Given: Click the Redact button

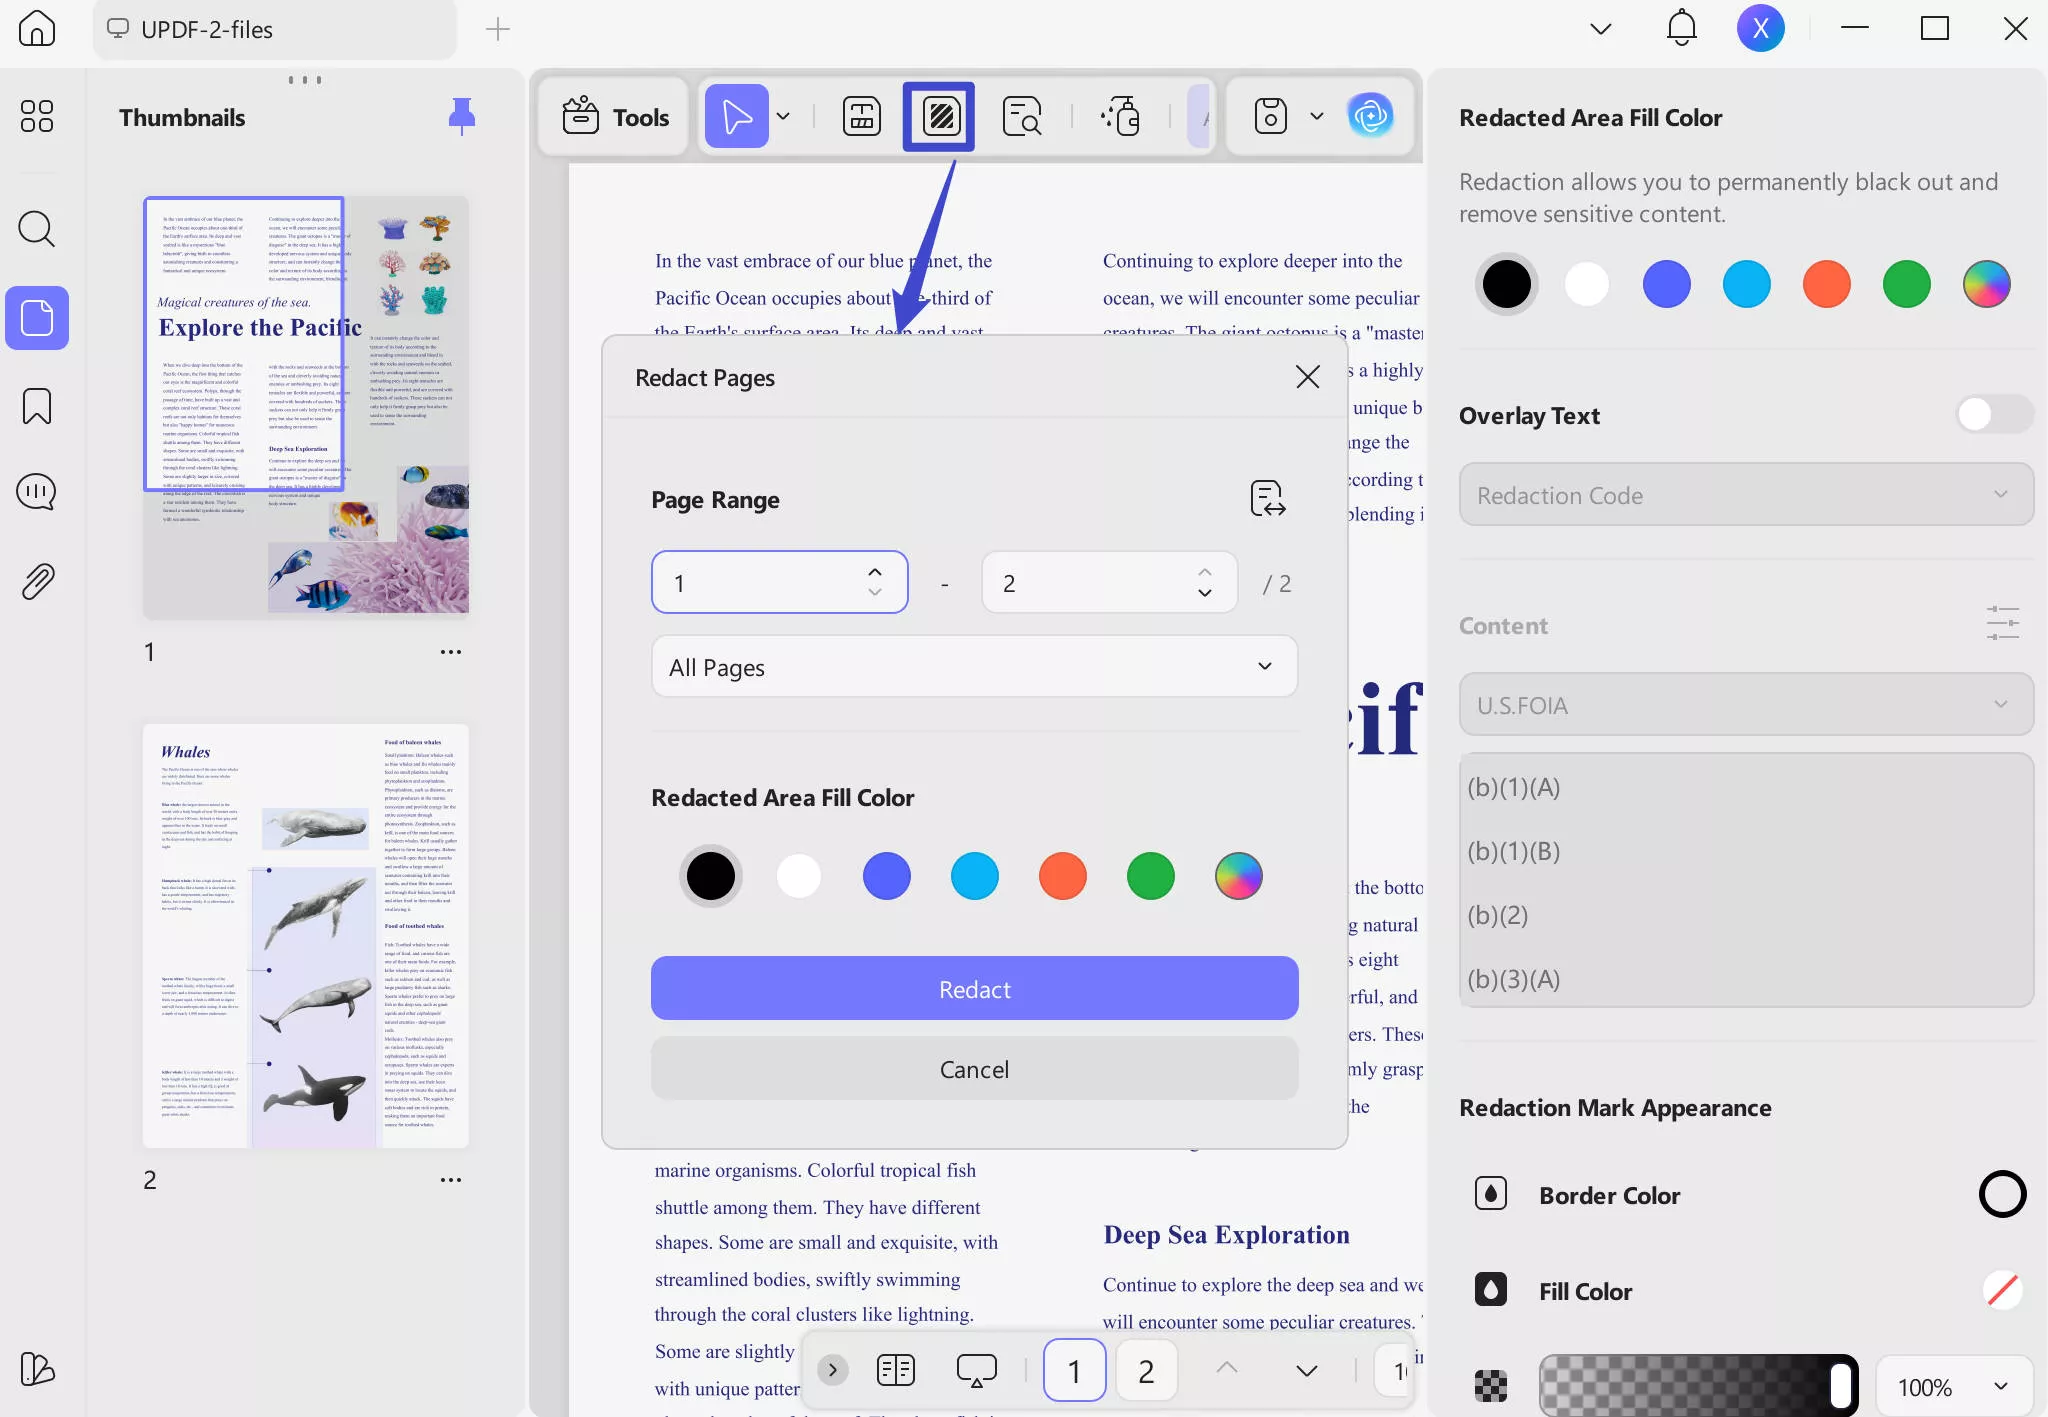Looking at the screenshot, I should click(974, 989).
